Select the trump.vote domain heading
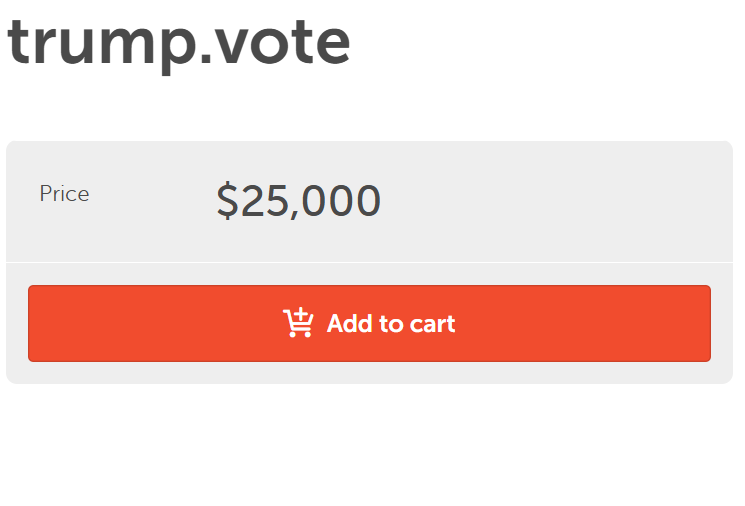The image size is (745, 506). [x=178, y=43]
